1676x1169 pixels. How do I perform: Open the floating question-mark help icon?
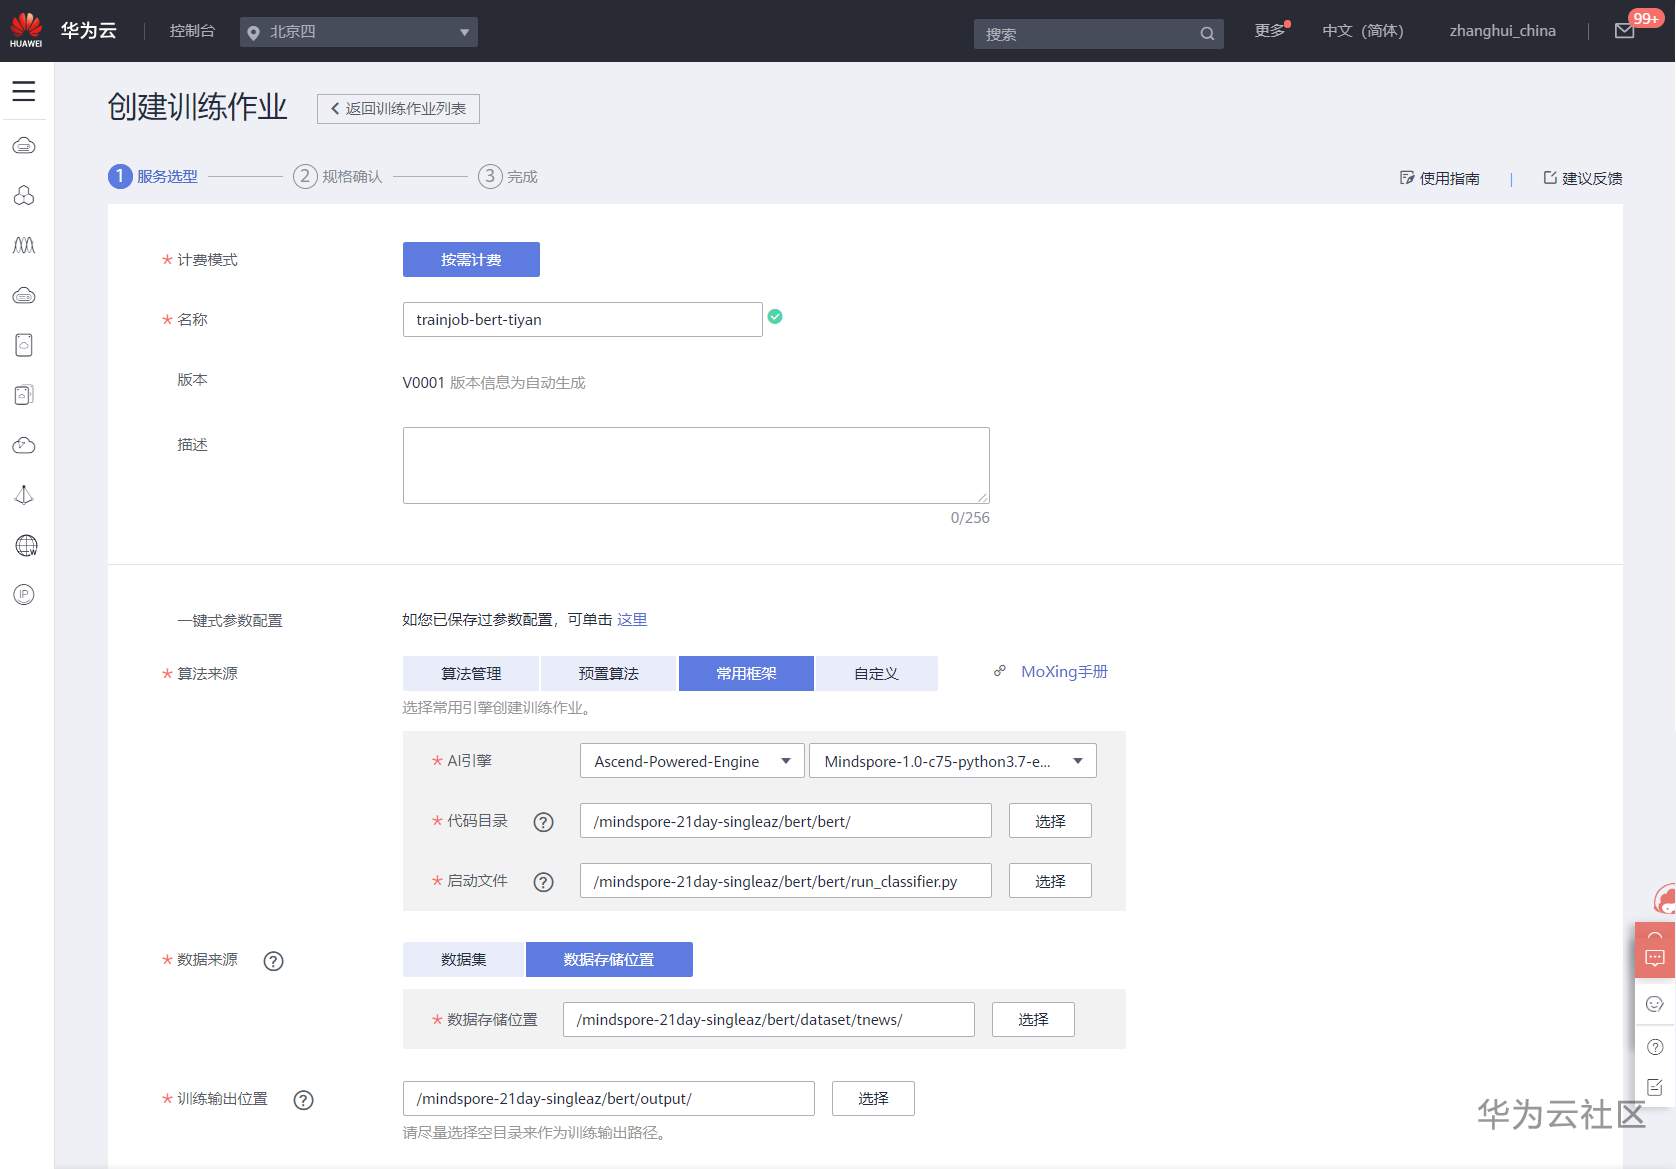pyautogui.click(x=1655, y=1047)
